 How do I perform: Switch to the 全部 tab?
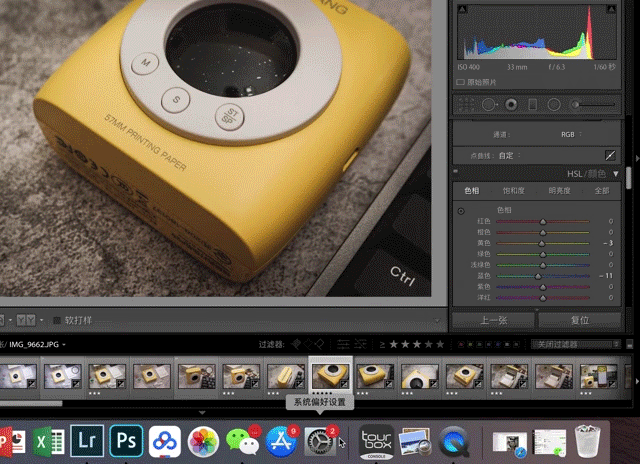pos(602,191)
